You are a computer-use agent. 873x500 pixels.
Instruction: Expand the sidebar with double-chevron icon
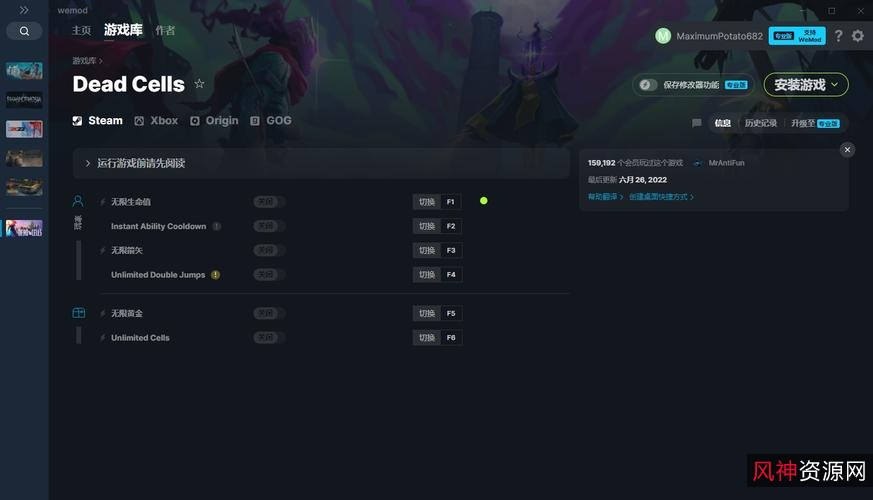[x=24, y=10]
